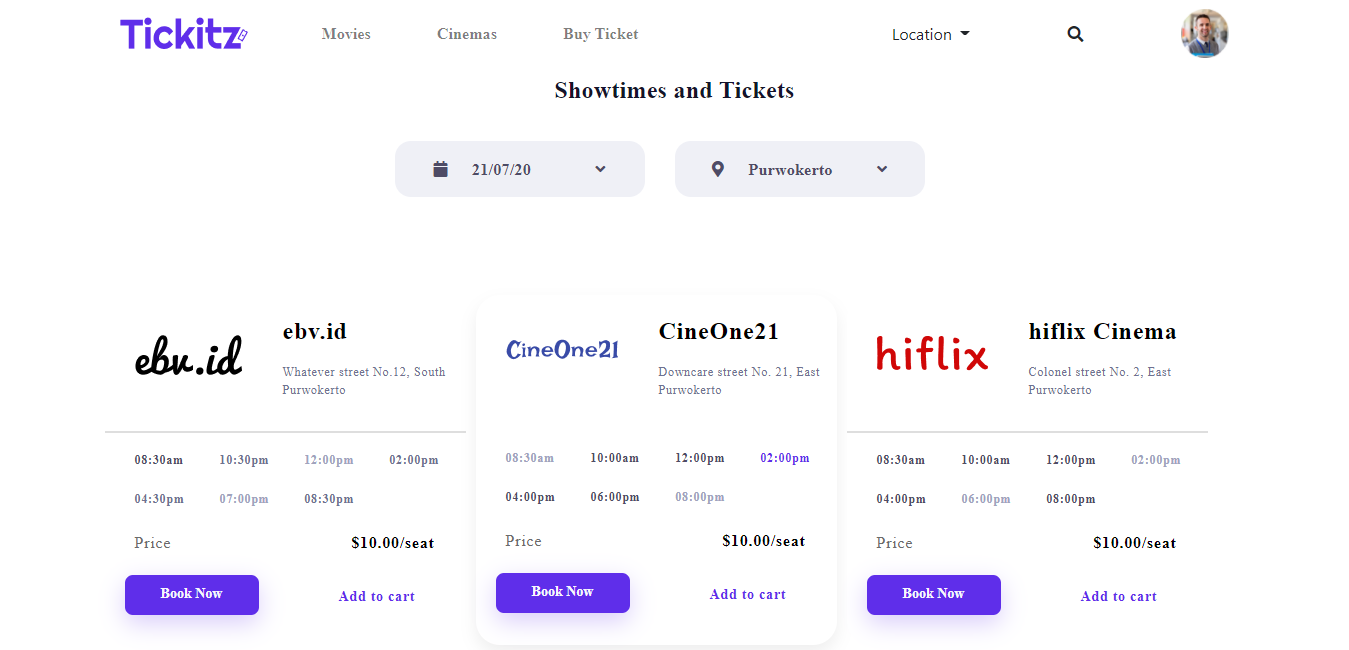This screenshot has height=650, width=1349.
Task: Click Add to cart under hiflix Cinema
Action: [x=1118, y=595]
